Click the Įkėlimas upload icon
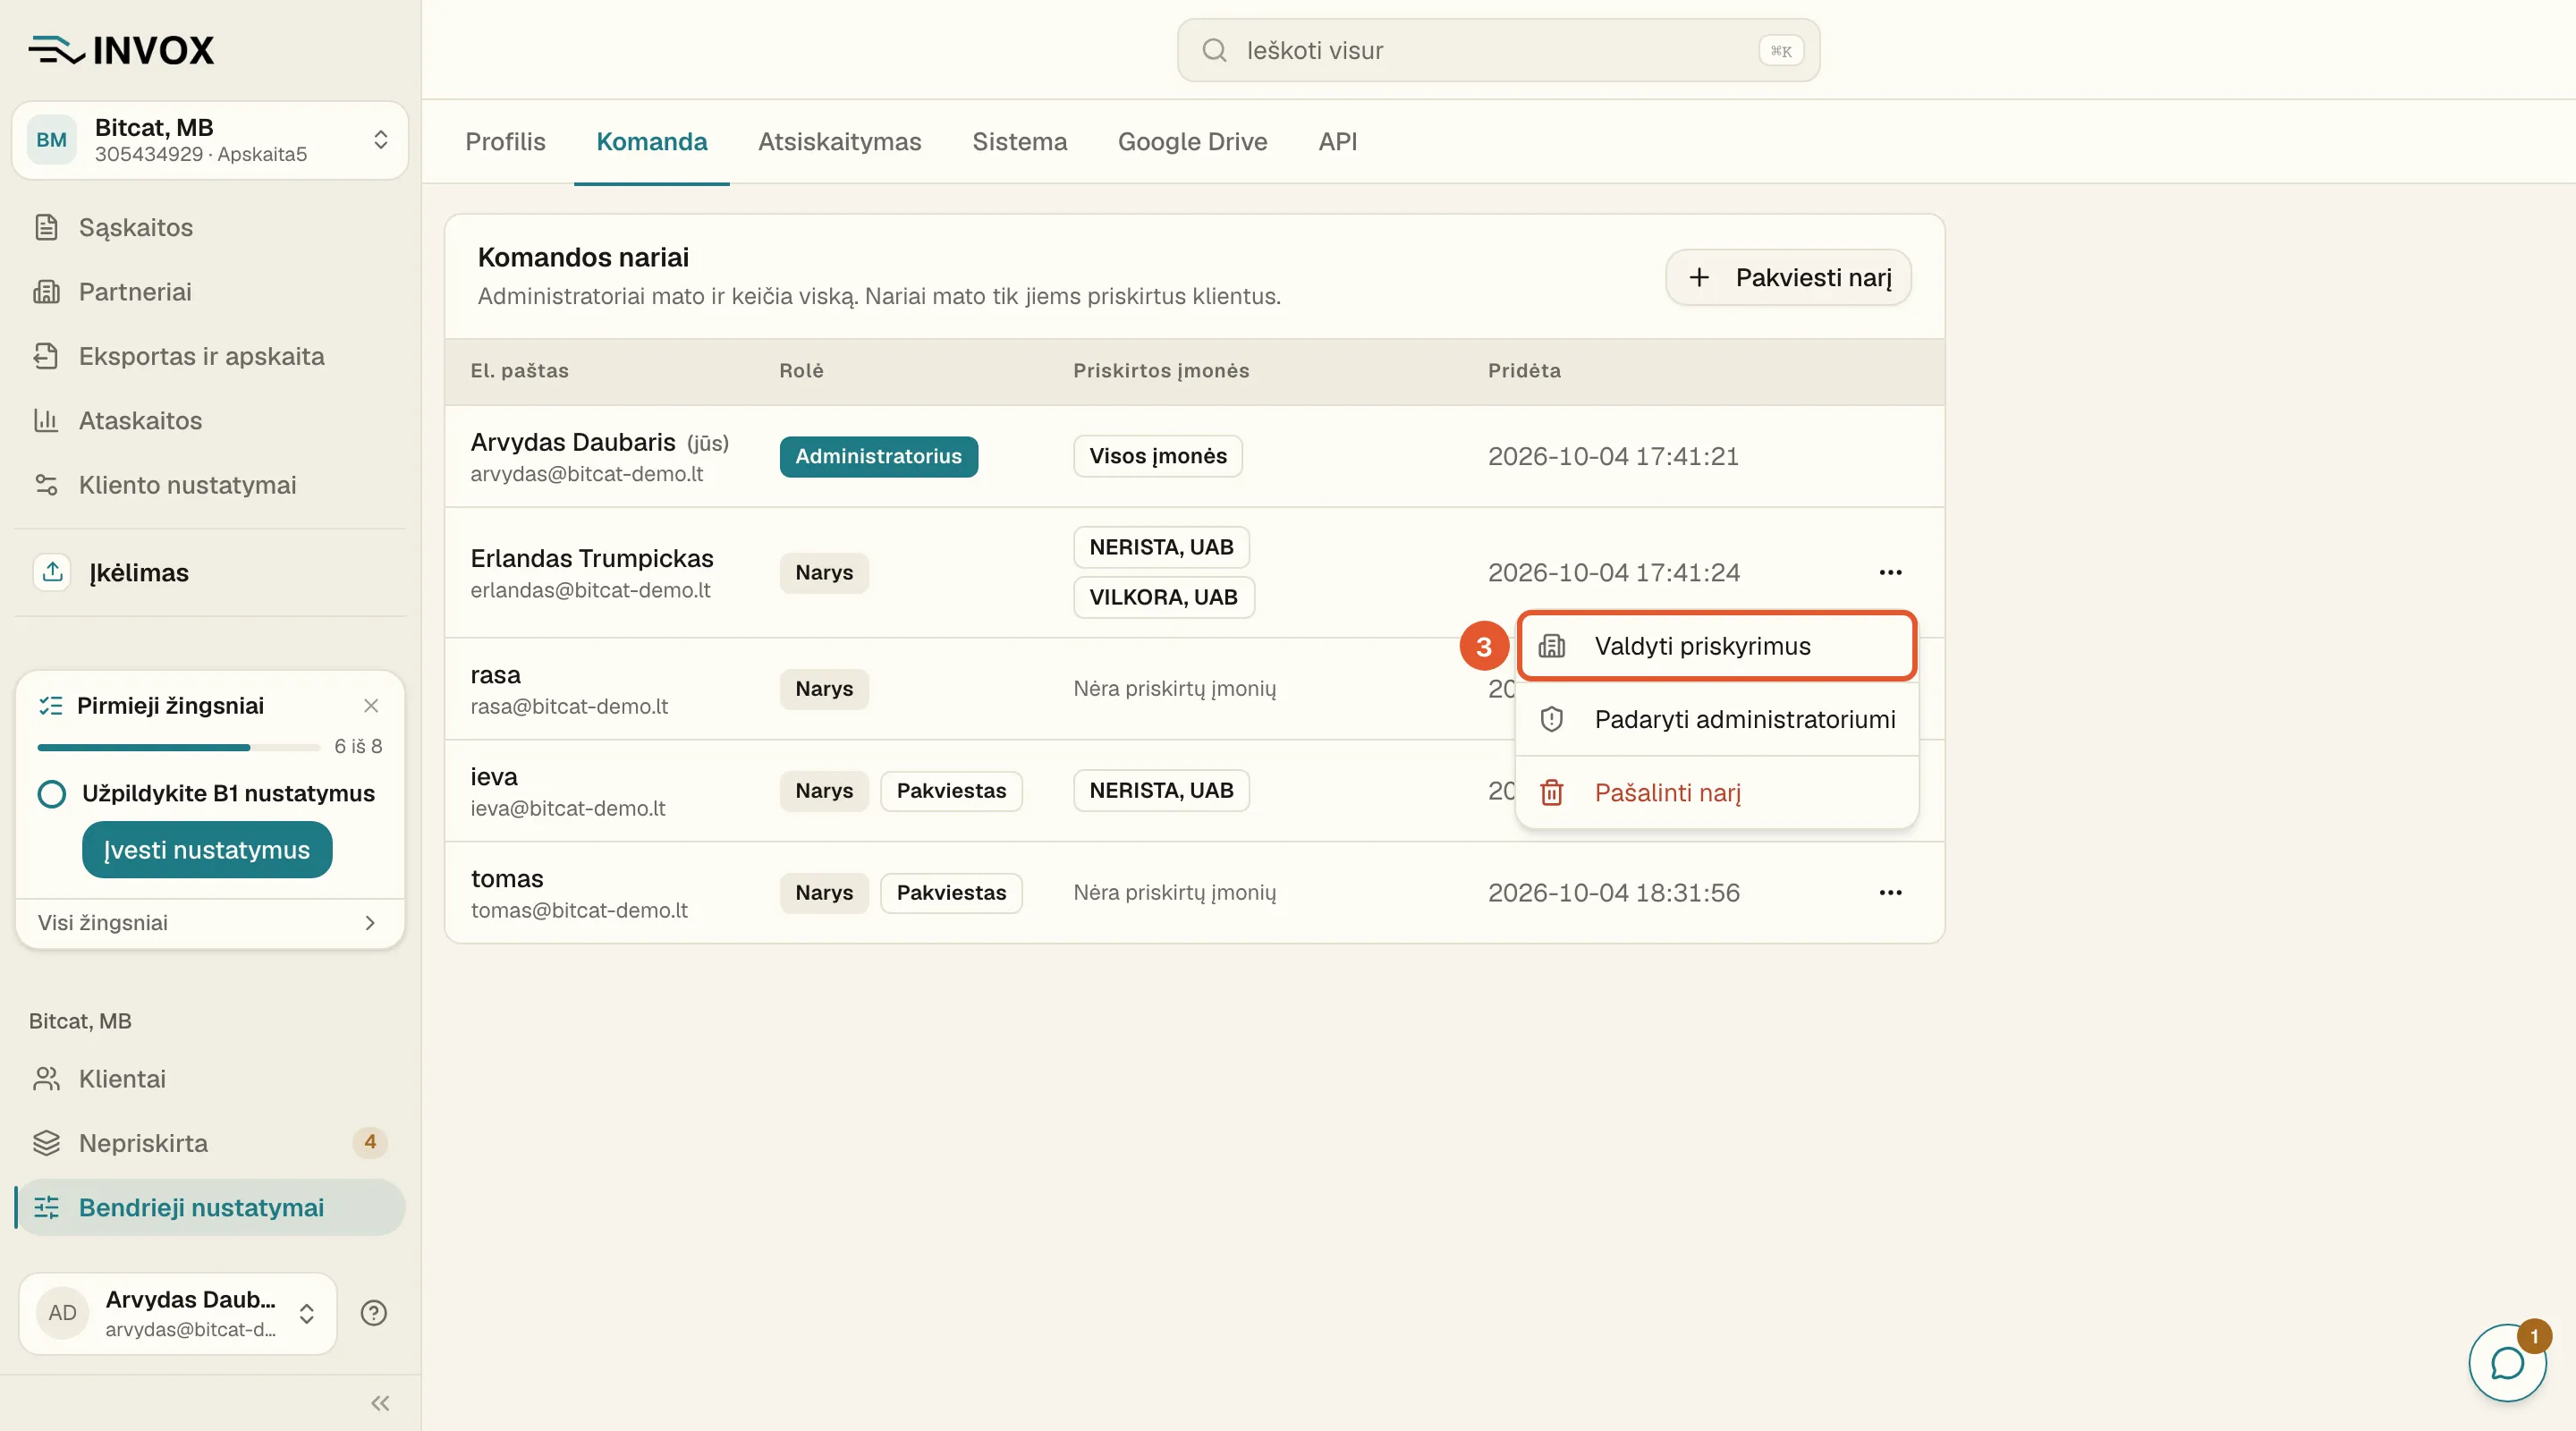2576x1431 pixels. point(53,572)
